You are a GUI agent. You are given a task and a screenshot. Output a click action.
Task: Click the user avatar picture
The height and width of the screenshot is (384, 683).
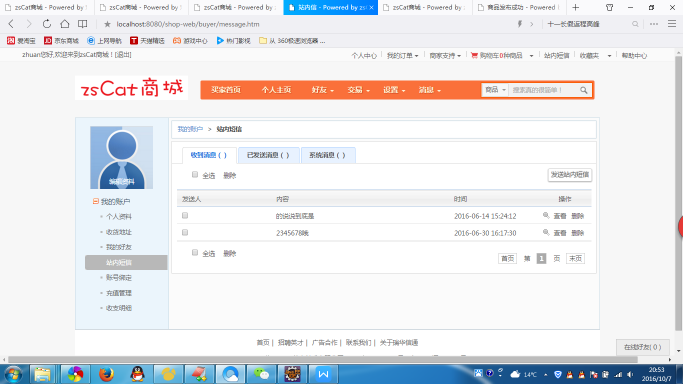click(x=122, y=157)
